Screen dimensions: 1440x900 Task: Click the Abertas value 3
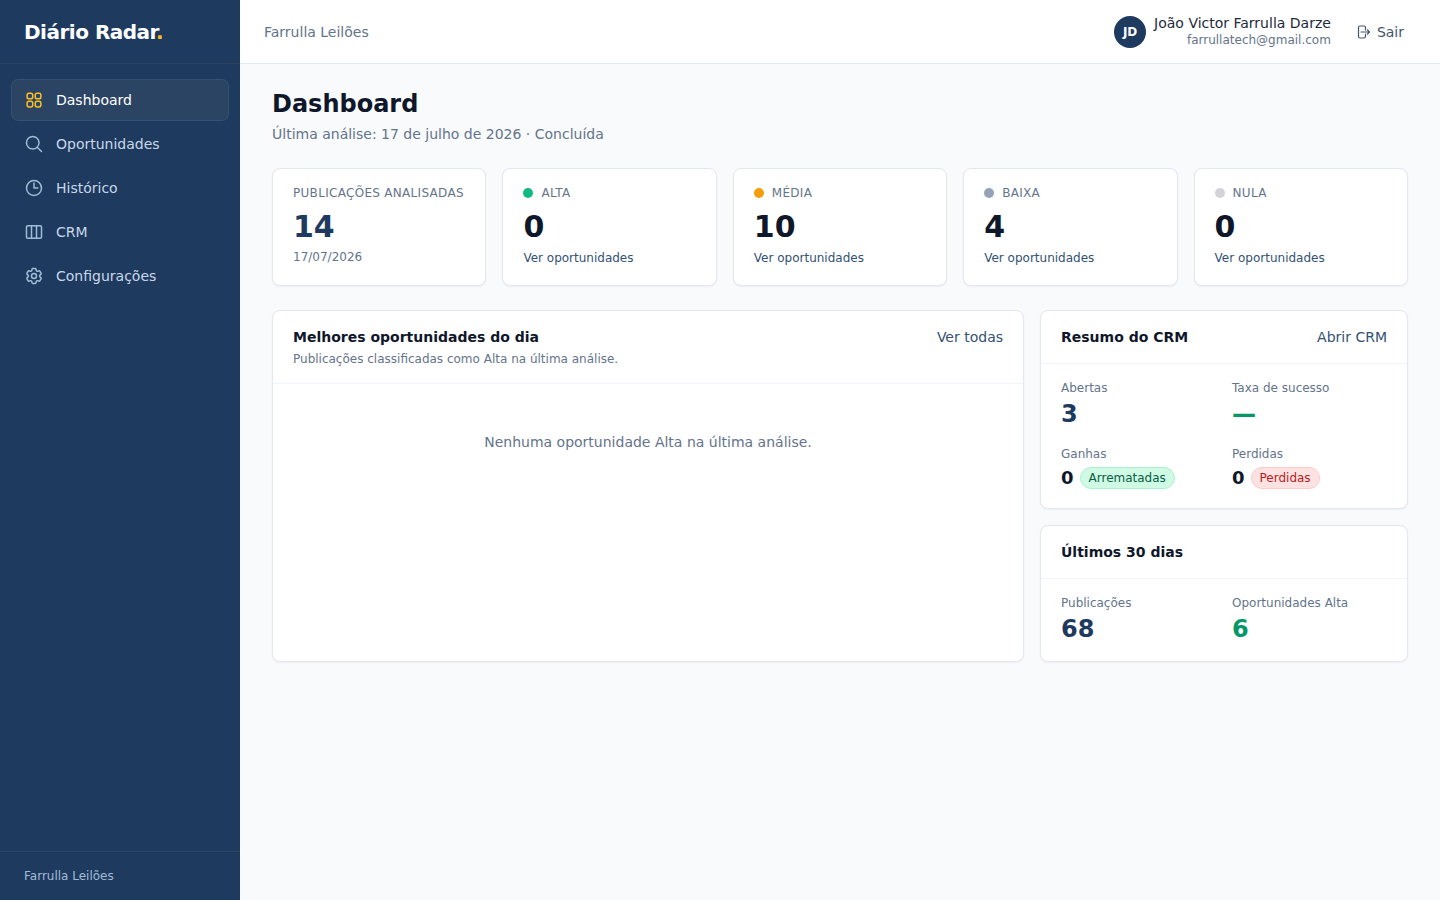[1069, 413]
